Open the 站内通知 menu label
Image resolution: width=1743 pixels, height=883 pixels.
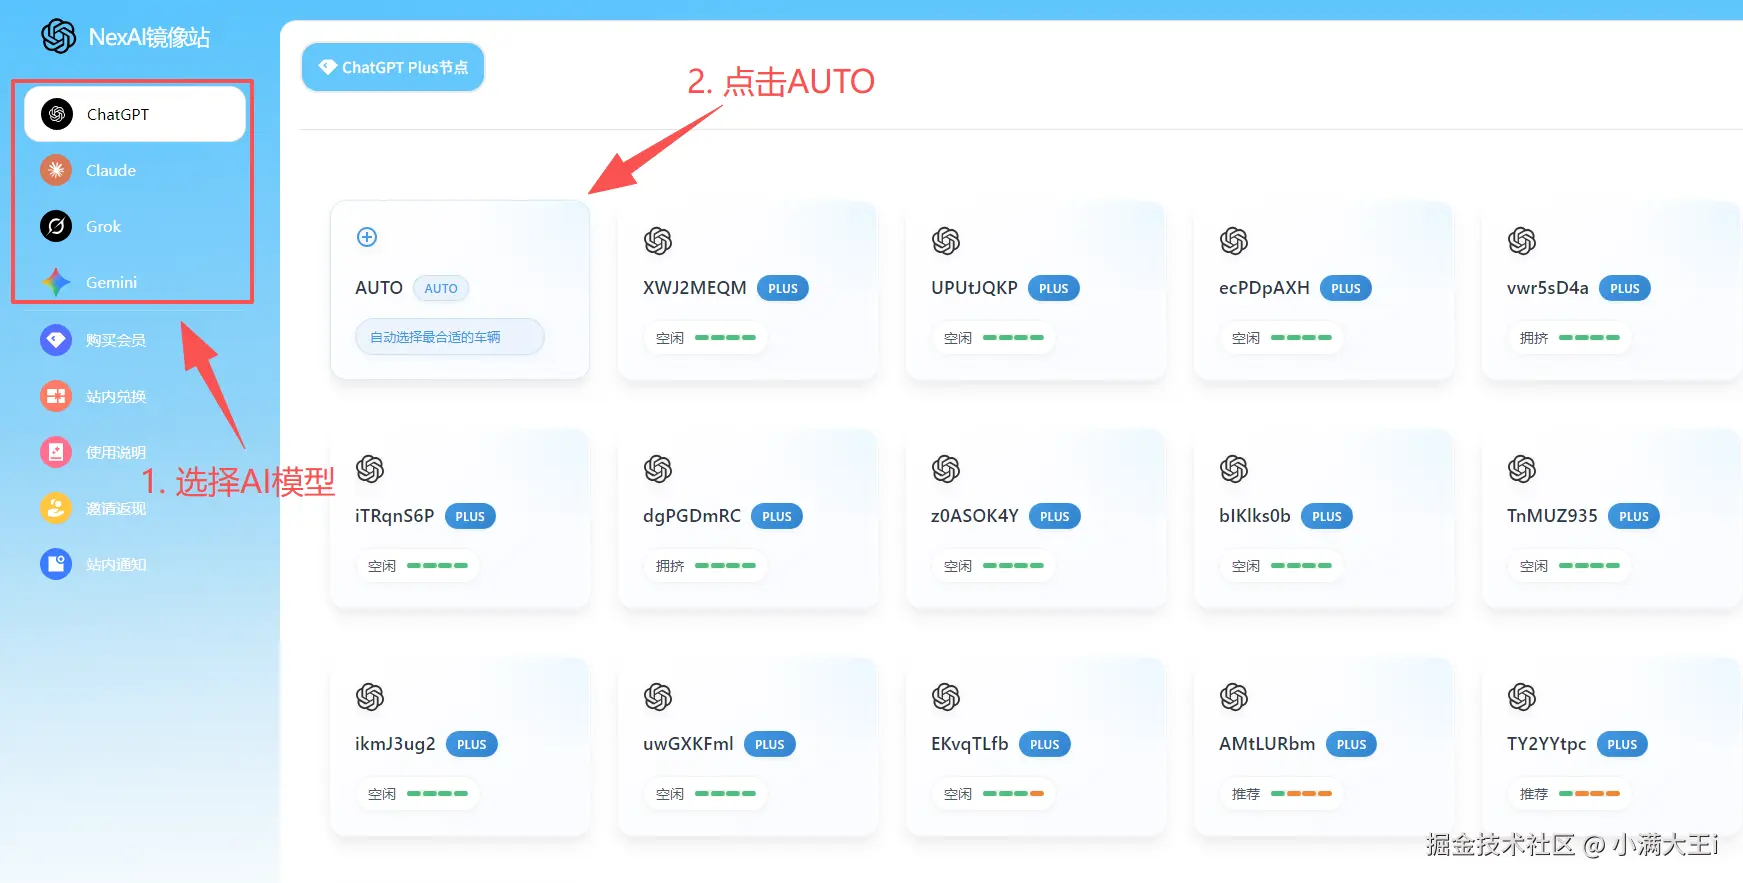pos(116,564)
